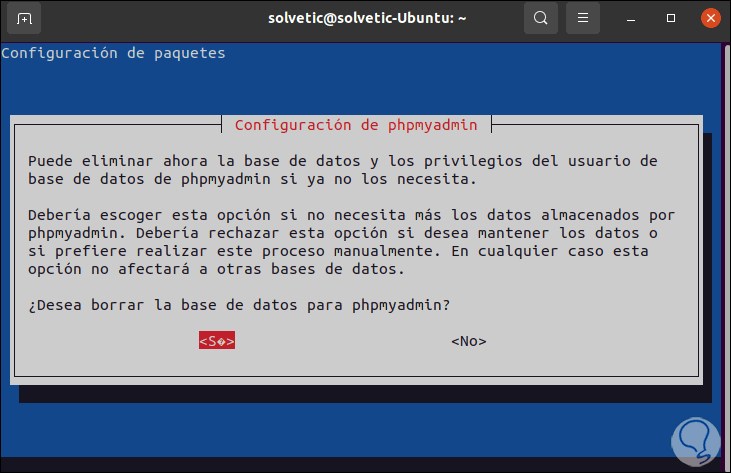Click the 'Configuración de paquetes' heading
Image resolution: width=731 pixels, height=473 pixels.
[x=113, y=53]
